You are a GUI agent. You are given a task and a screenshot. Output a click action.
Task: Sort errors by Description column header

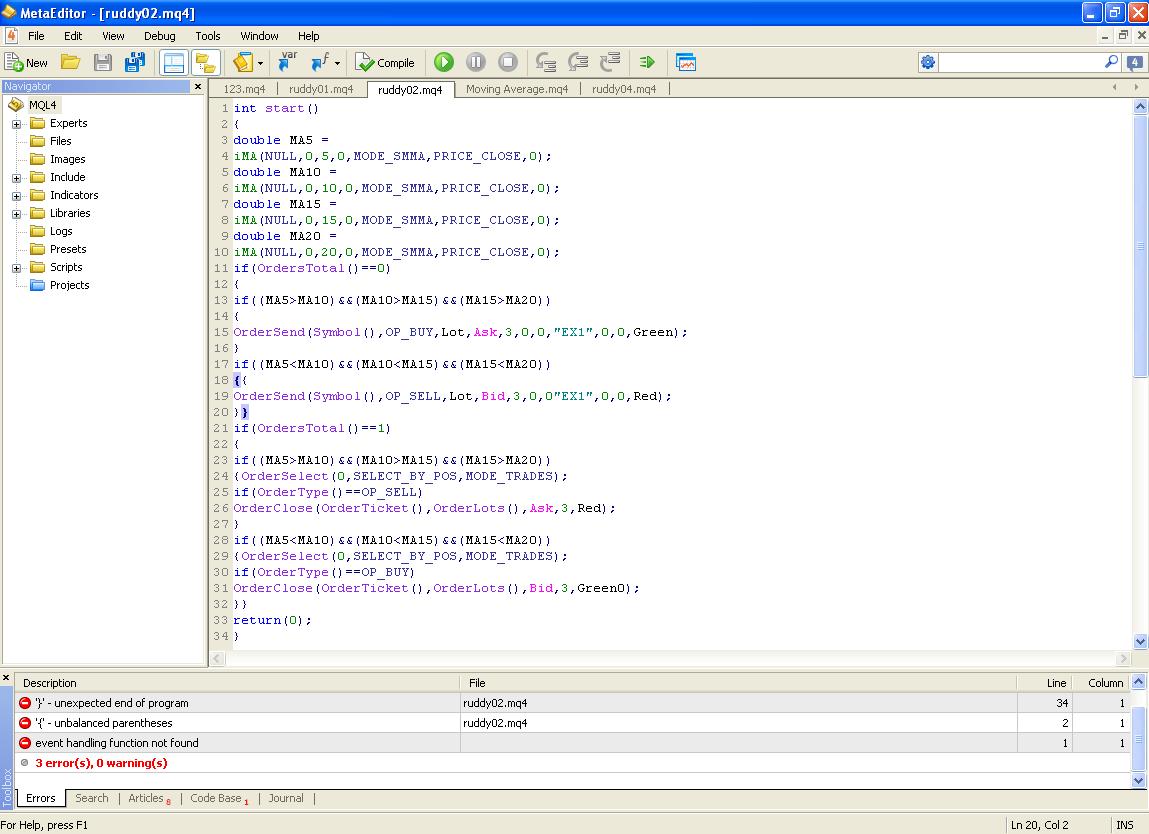click(x=237, y=682)
